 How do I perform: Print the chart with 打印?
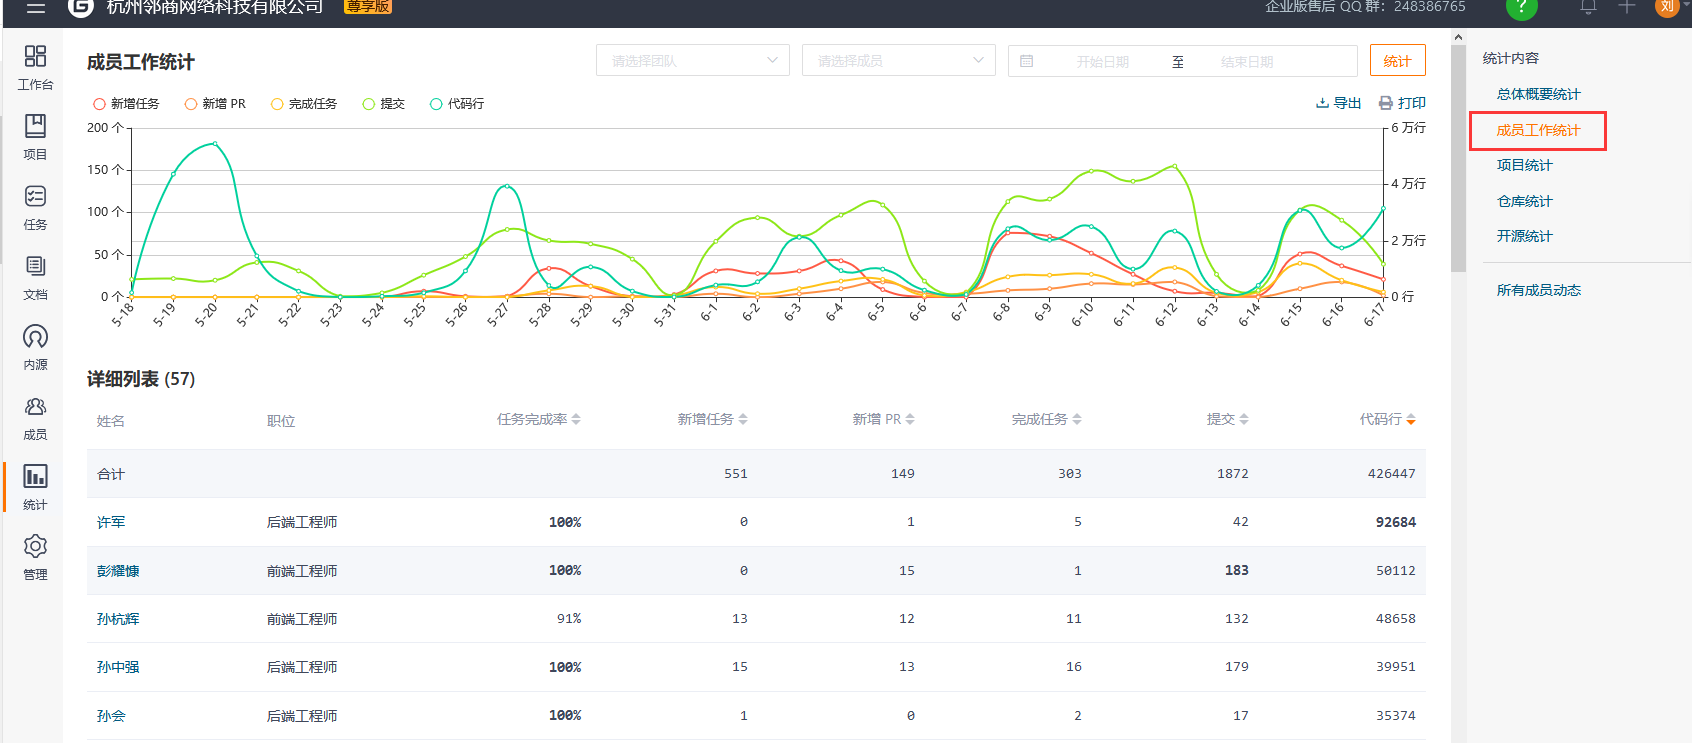1402,103
